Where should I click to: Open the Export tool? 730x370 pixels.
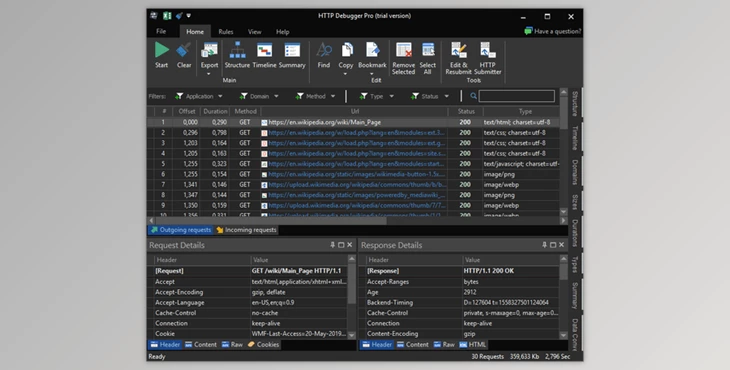pyautogui.click(x=210, y=54)
